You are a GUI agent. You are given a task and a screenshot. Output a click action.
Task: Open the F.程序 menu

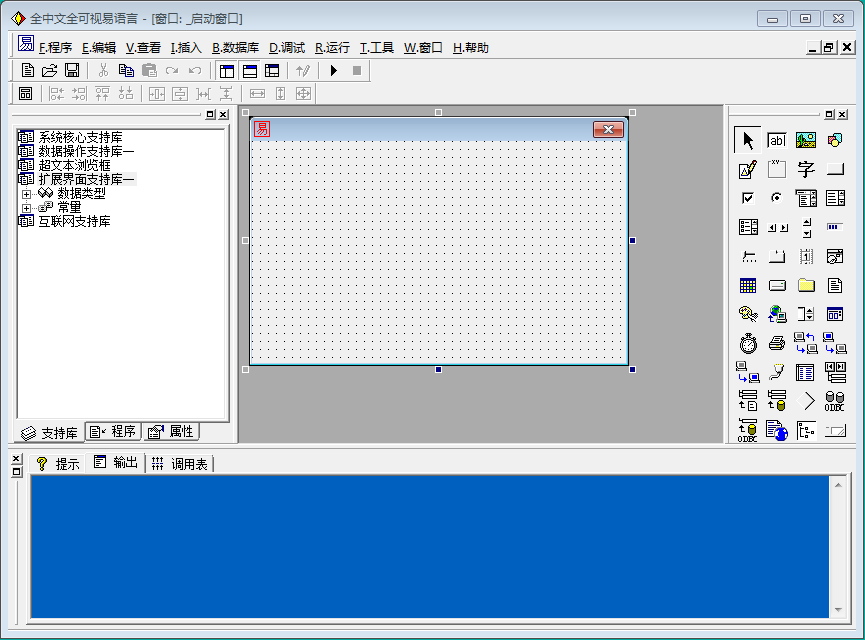pos(55,47)
